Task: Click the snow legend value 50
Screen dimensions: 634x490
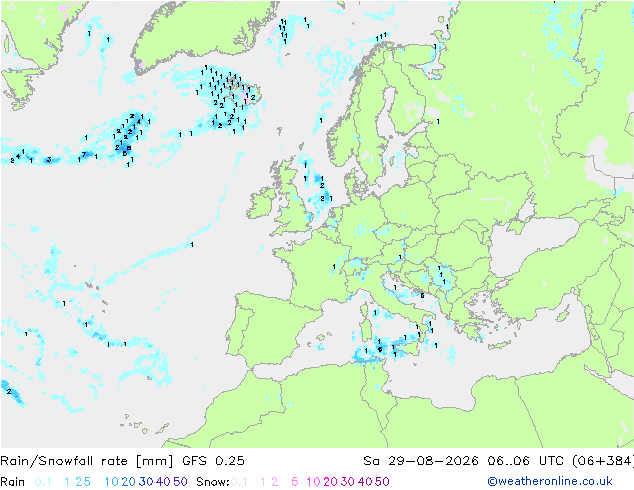Action: (x=382, y=482)
